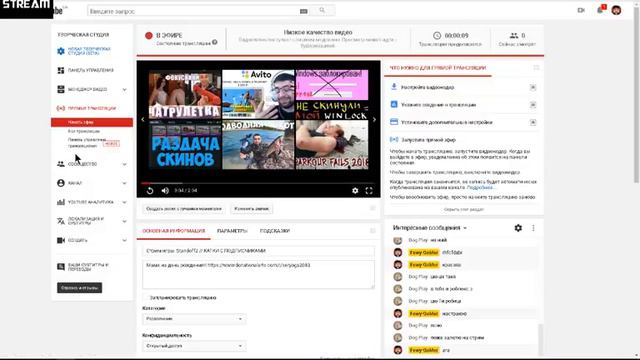
Task: Expand the Create sidebar section
Action: (124, 240)
